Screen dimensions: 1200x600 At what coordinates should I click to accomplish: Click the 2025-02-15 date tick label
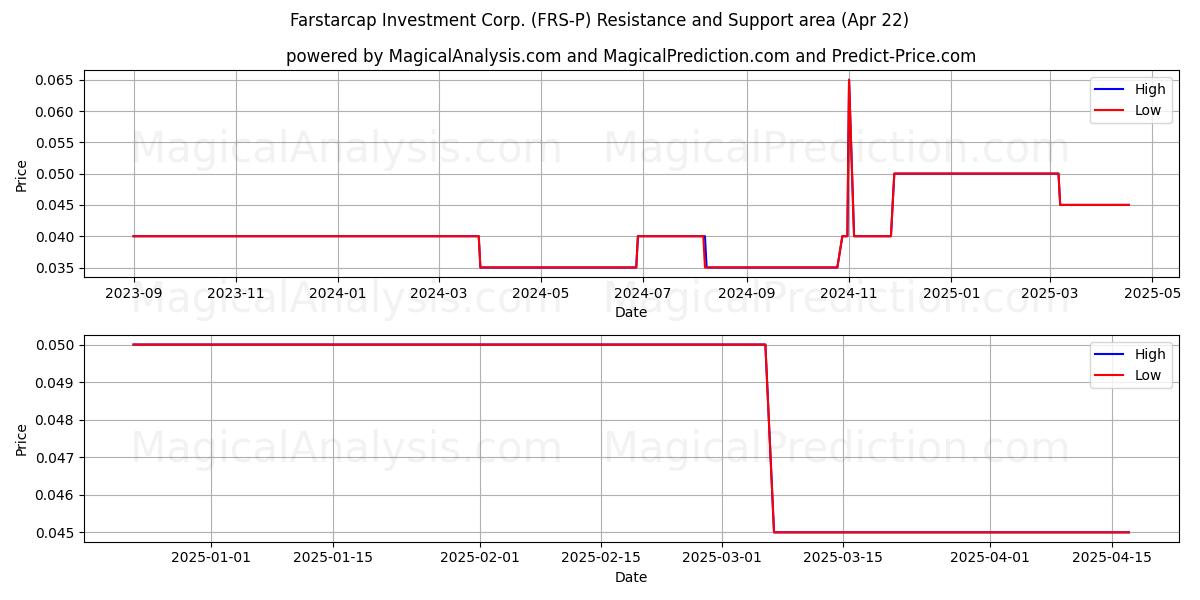(x=601, y=558)
